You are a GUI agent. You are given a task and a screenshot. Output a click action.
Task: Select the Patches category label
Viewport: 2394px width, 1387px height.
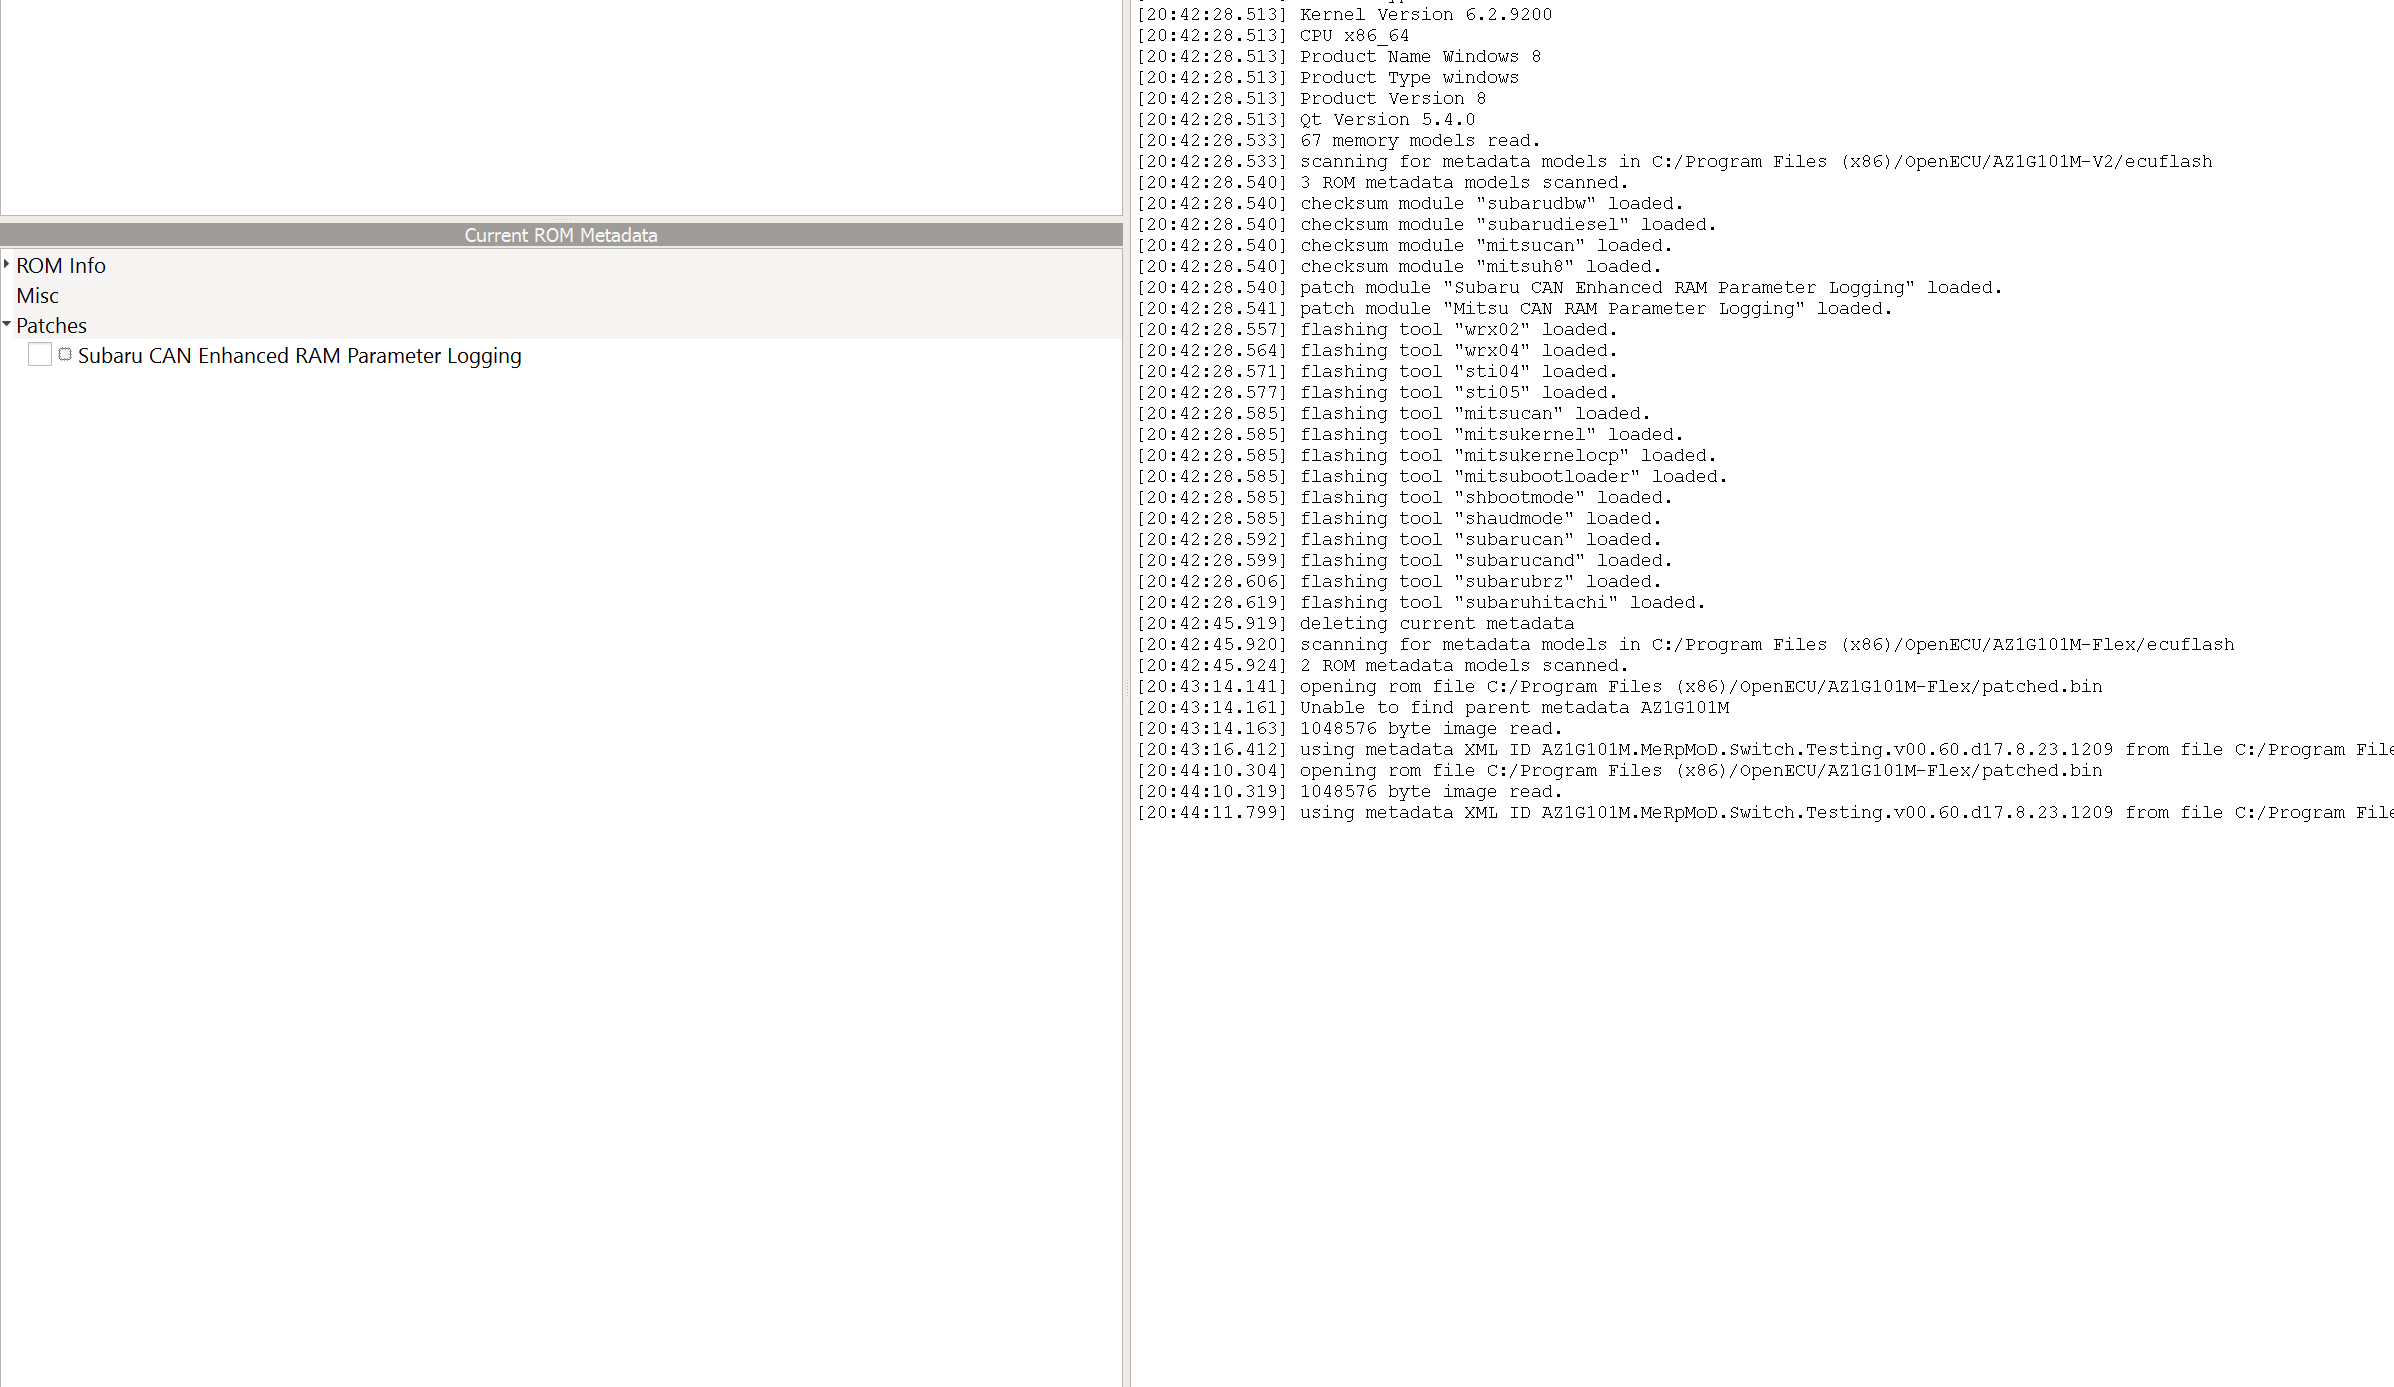coord(52,326)
